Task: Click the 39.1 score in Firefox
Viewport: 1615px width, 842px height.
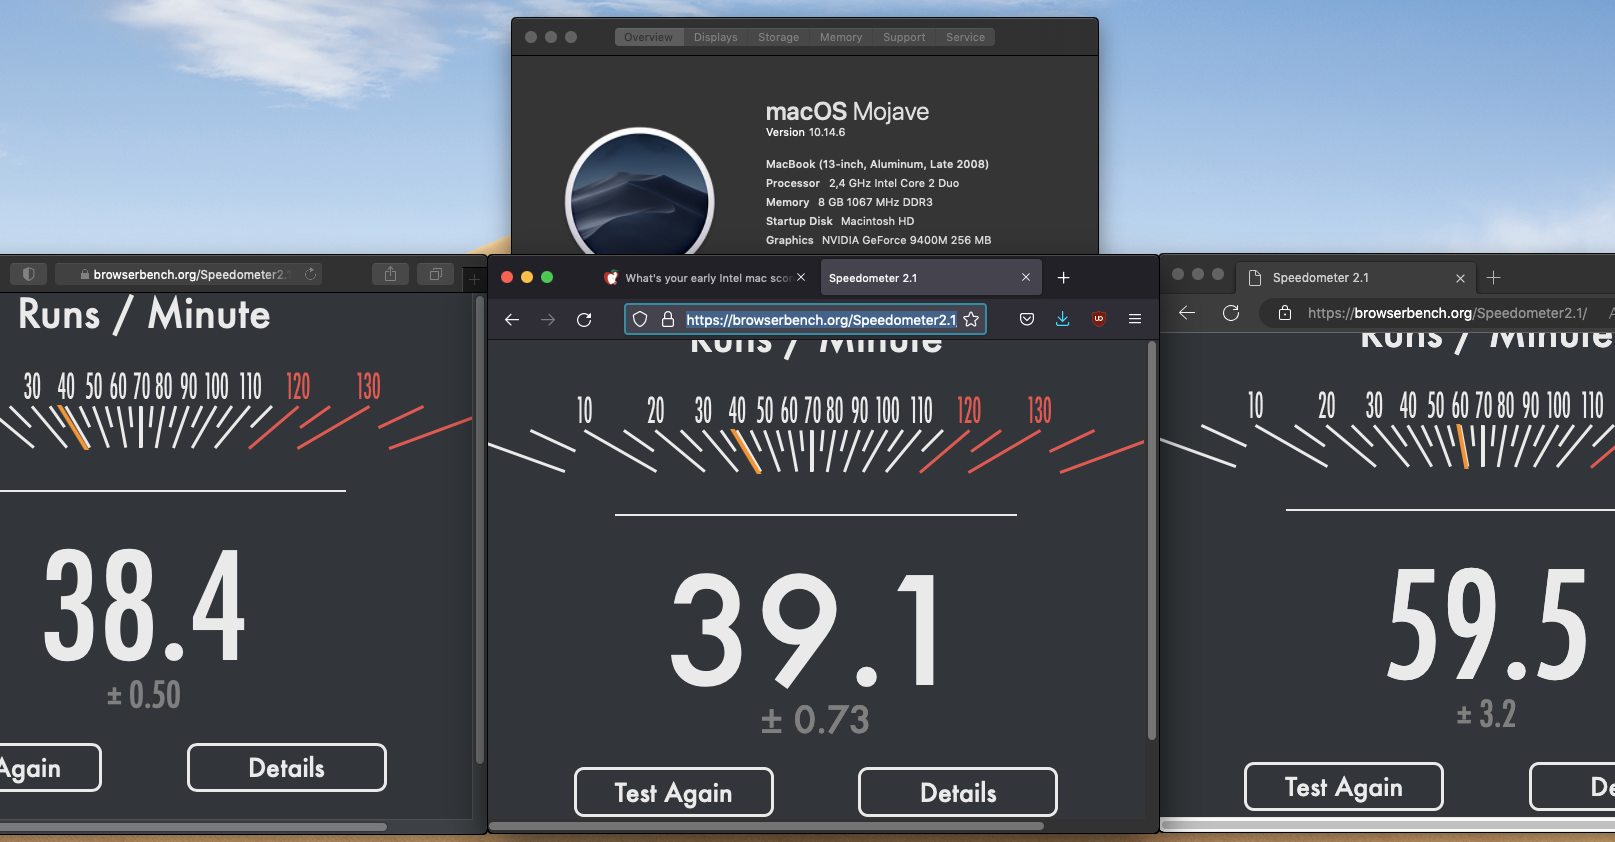Action: pyautogui.click(x=806, y=630)
